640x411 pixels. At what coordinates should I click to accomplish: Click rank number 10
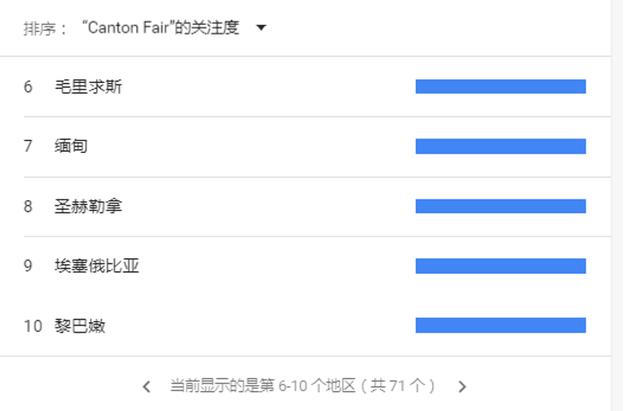32,326
